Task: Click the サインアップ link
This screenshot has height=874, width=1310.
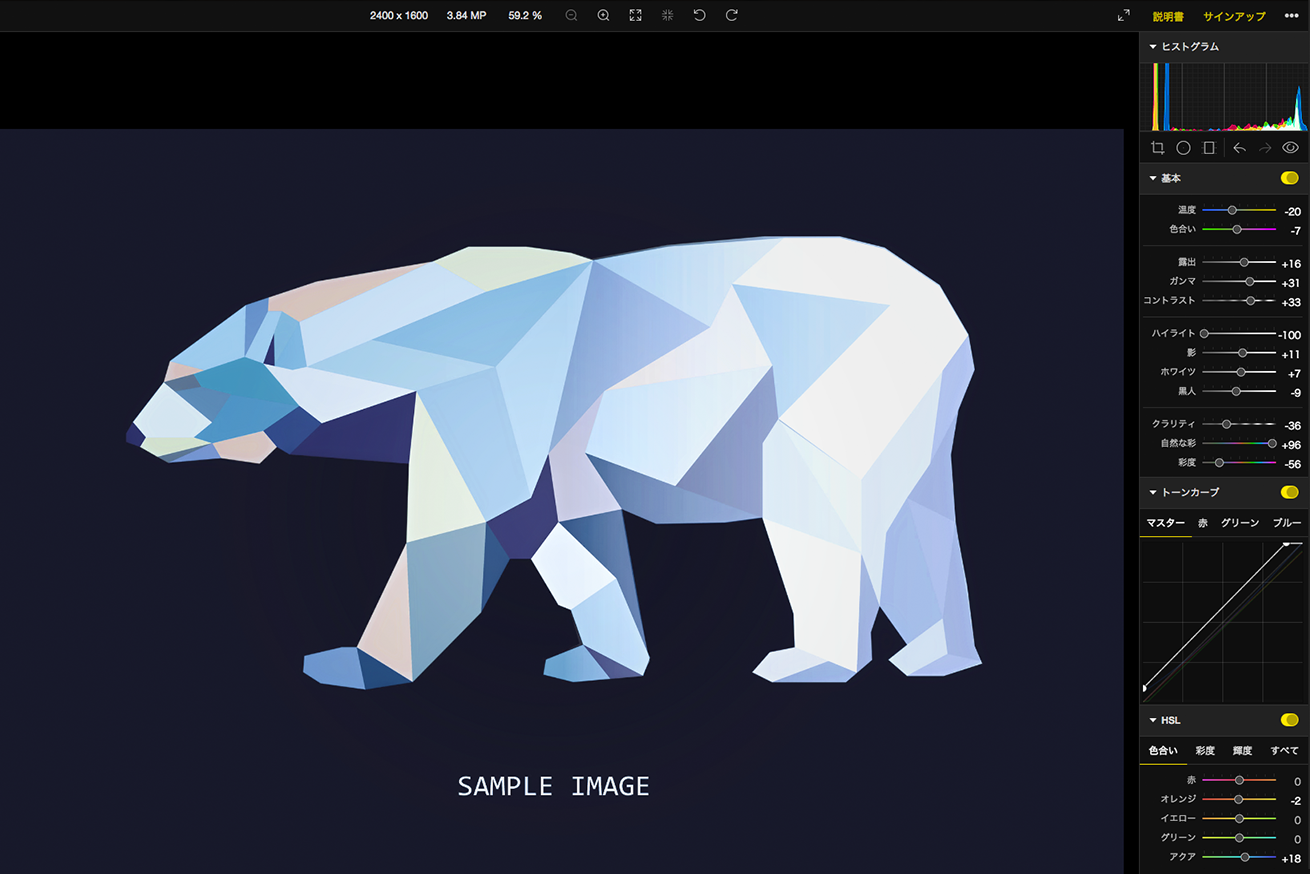Action: tap(1234, 16)
